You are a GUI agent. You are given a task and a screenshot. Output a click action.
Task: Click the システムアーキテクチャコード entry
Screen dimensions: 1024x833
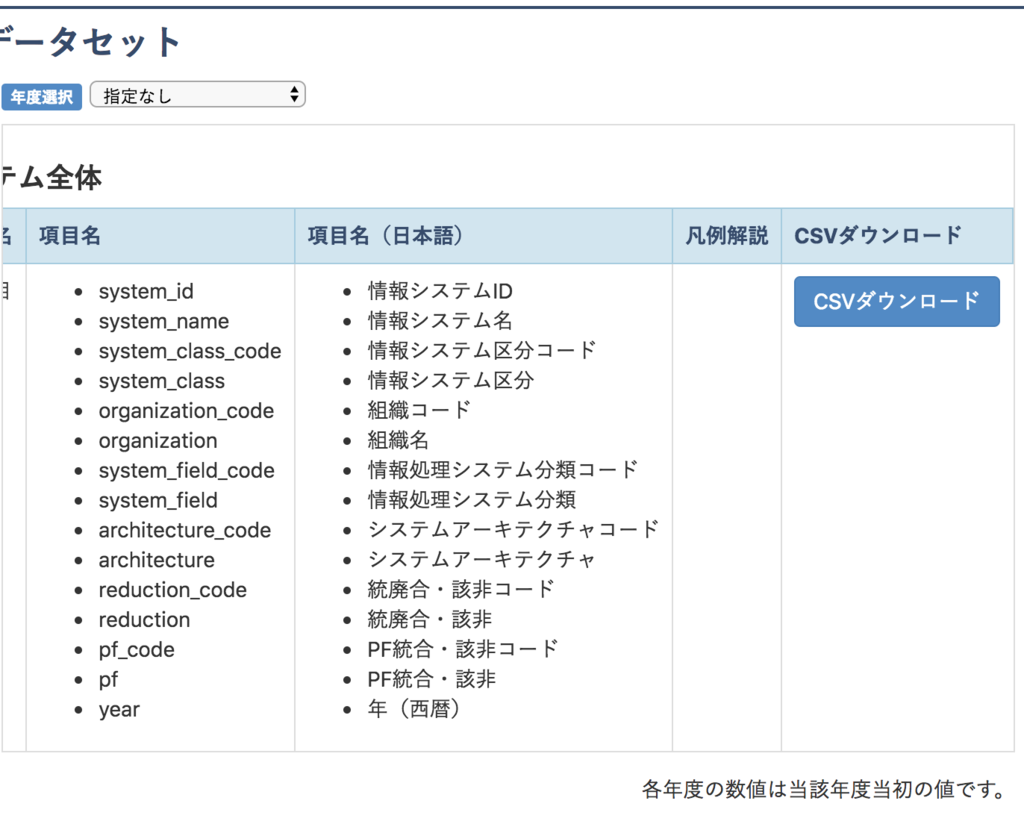513,530
